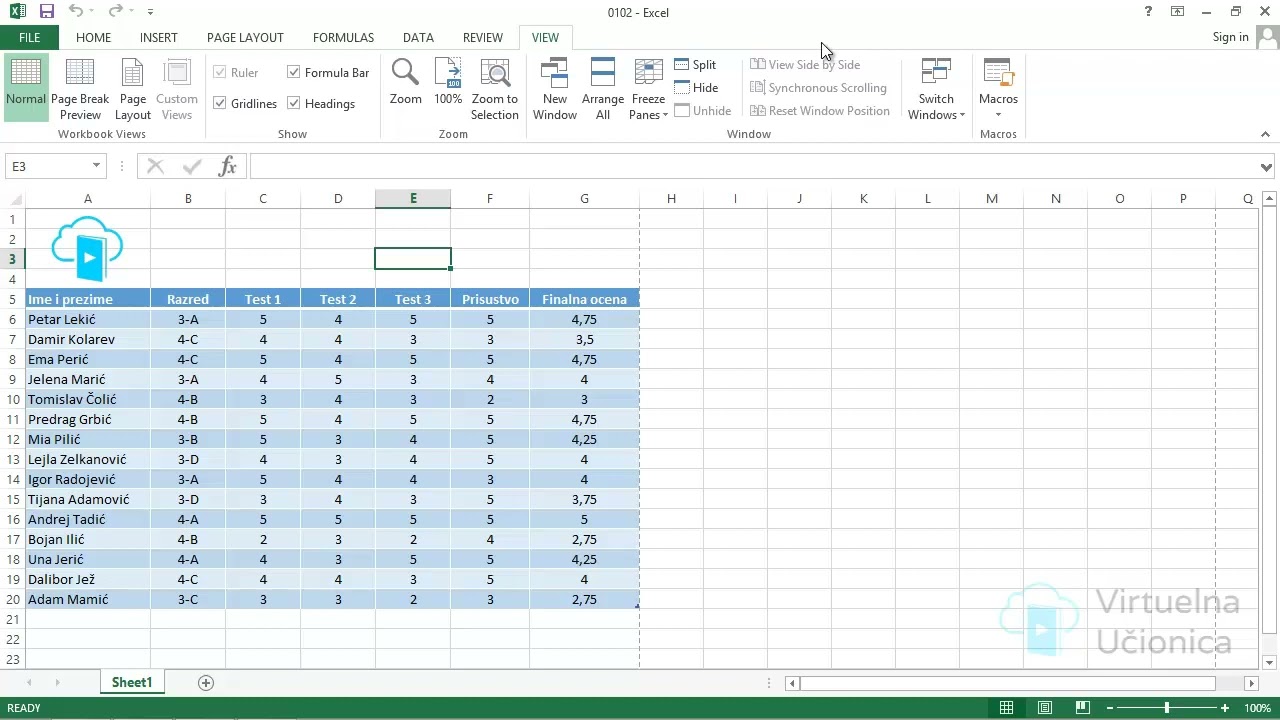1280x720 pixels.
Task: Toggle the Headings checkbox
Action: (294, 103)
